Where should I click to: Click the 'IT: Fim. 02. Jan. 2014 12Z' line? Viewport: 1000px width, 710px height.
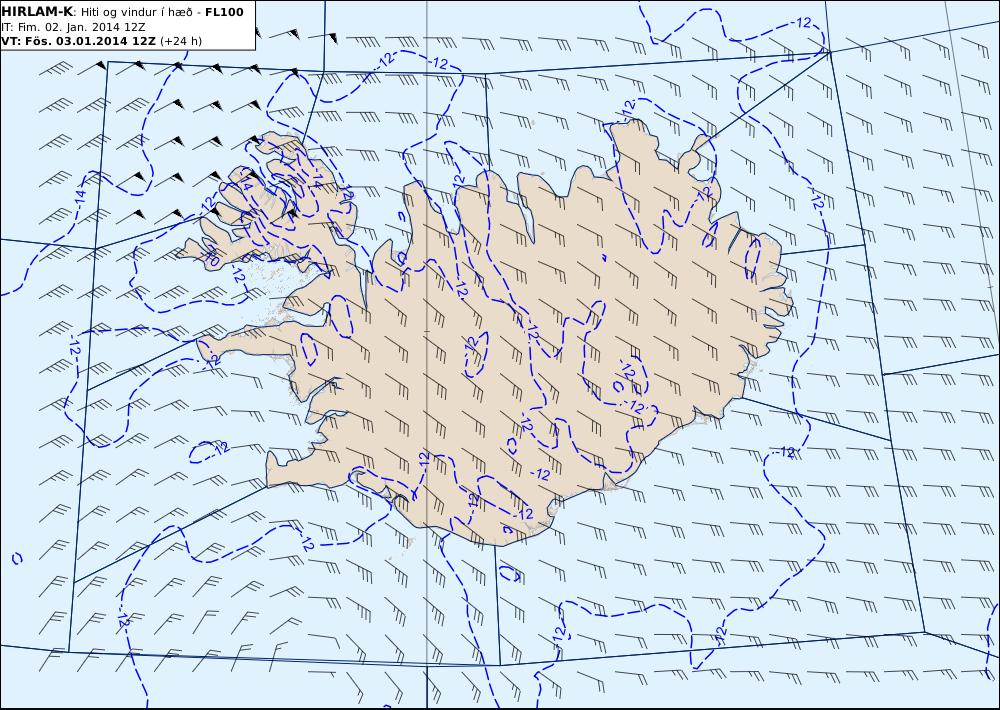tap(73, 27)
